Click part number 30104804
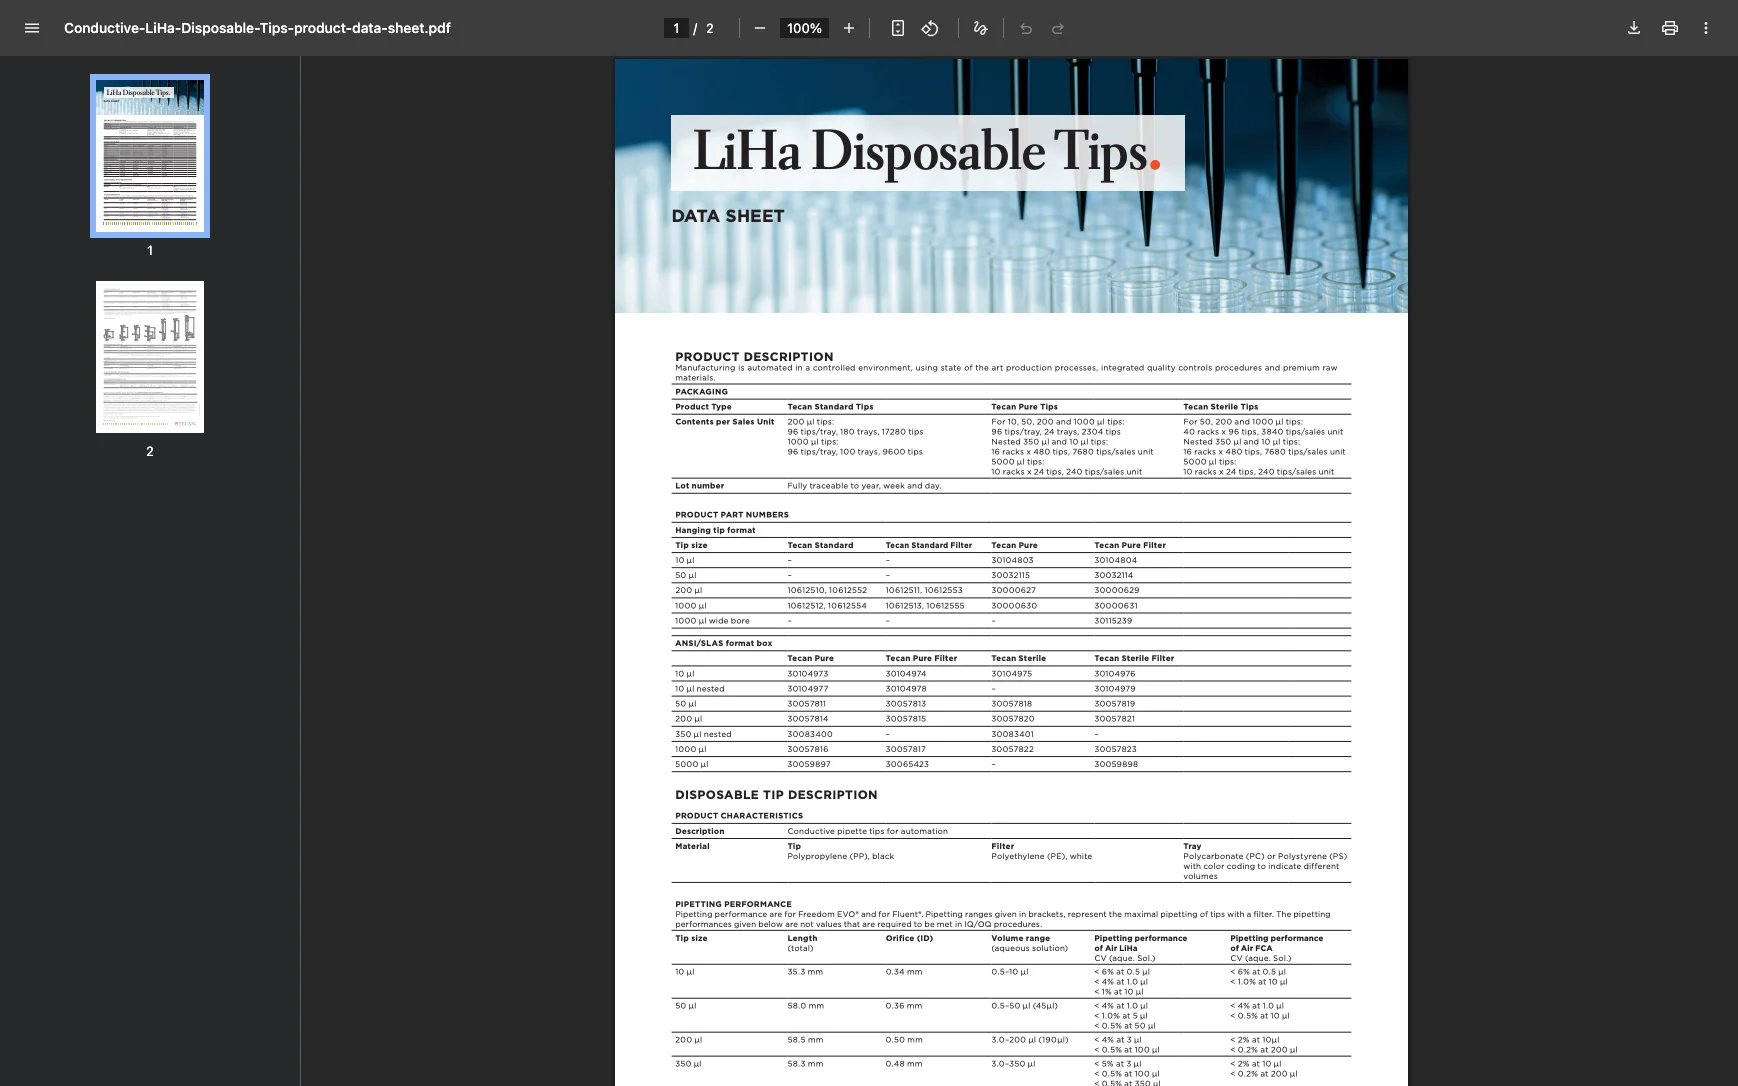 (x=1115, y=560)
